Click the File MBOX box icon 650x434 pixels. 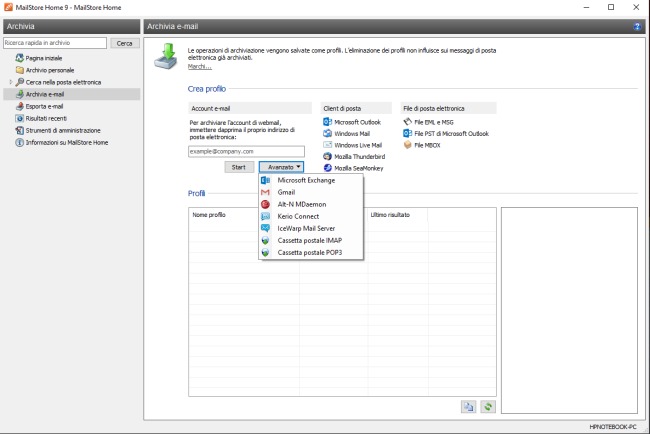(x=407, y=145)
